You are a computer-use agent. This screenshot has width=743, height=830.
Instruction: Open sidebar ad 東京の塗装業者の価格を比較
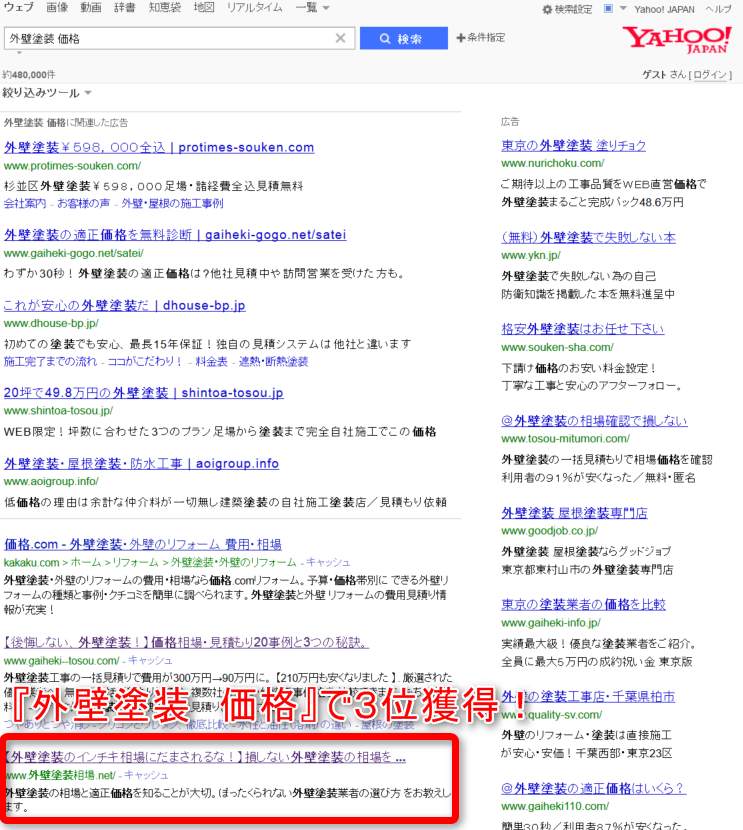point(583,605)
